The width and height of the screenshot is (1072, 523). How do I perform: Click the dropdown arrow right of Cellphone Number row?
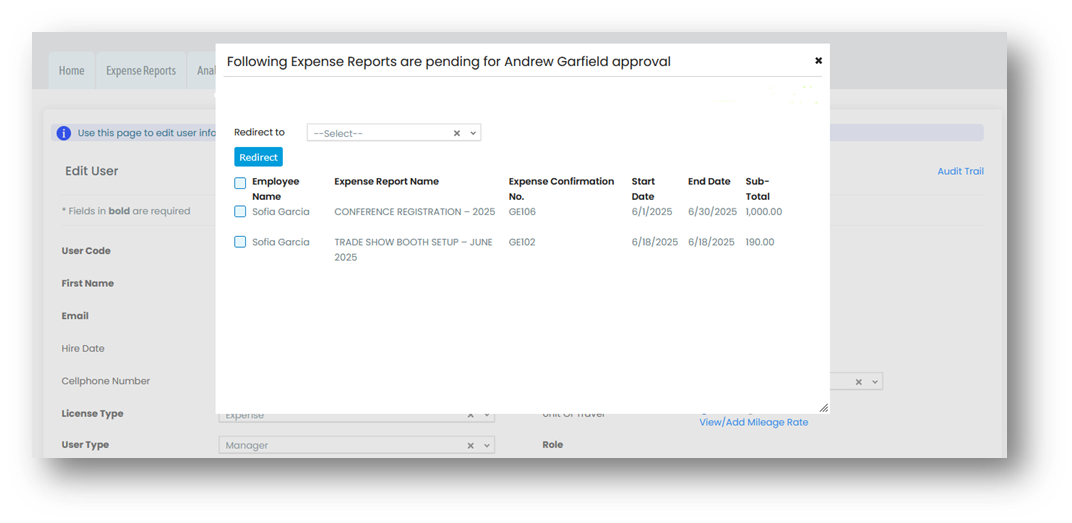pyautogui.click(x=875, y=382)
